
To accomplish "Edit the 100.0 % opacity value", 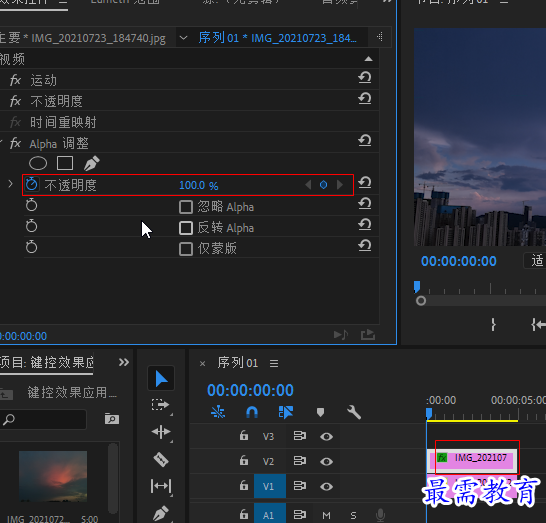I will (x=198, y=185).
